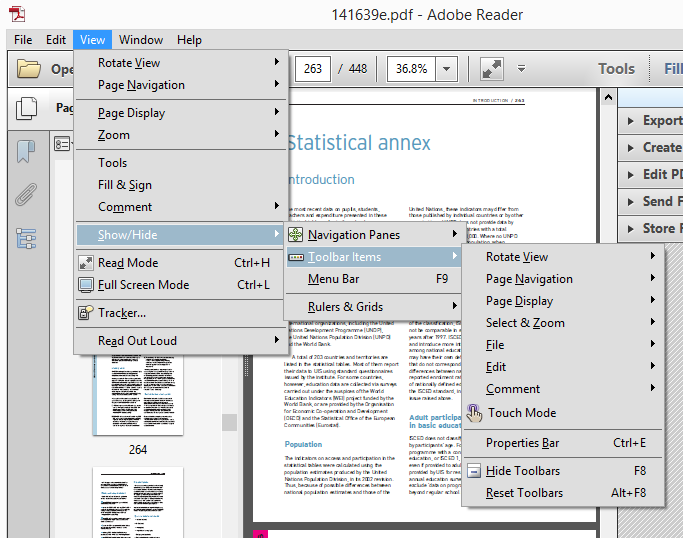This screenshot has width=683, height=538.
Task: Open the Window menu
Action: (x=141, y=40)
